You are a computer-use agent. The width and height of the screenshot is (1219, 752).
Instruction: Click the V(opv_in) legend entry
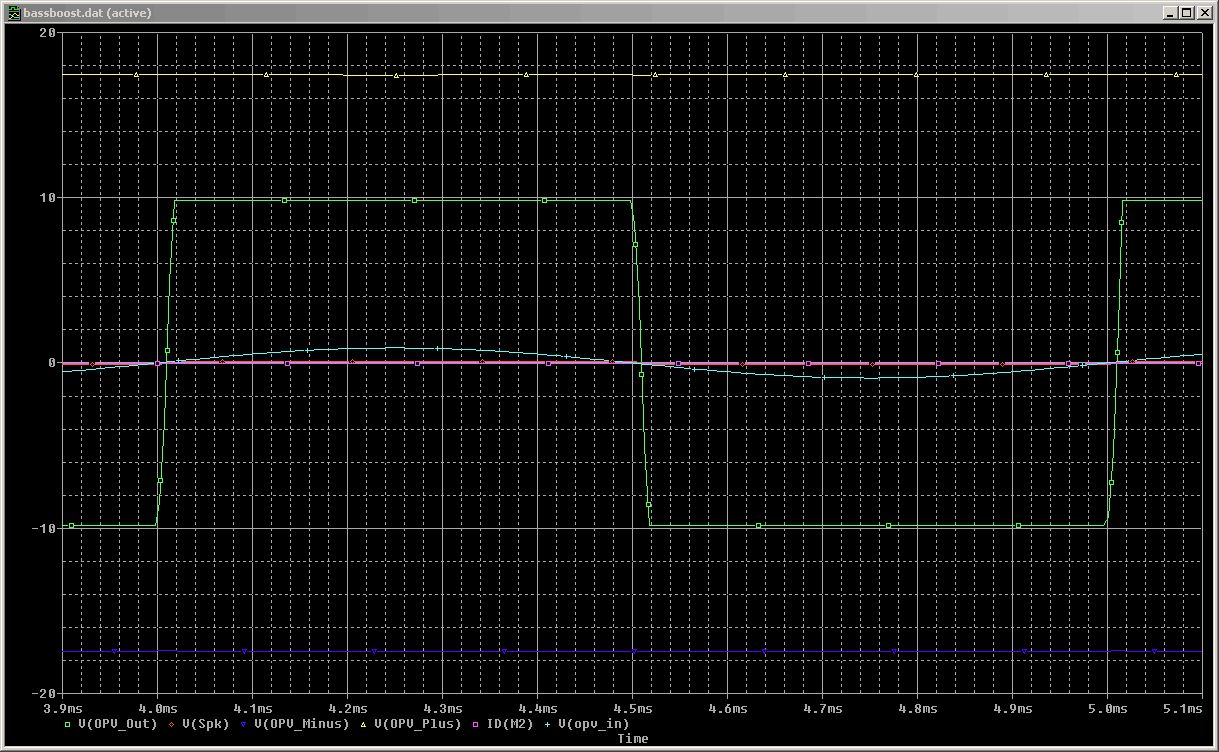pos(594,724)
